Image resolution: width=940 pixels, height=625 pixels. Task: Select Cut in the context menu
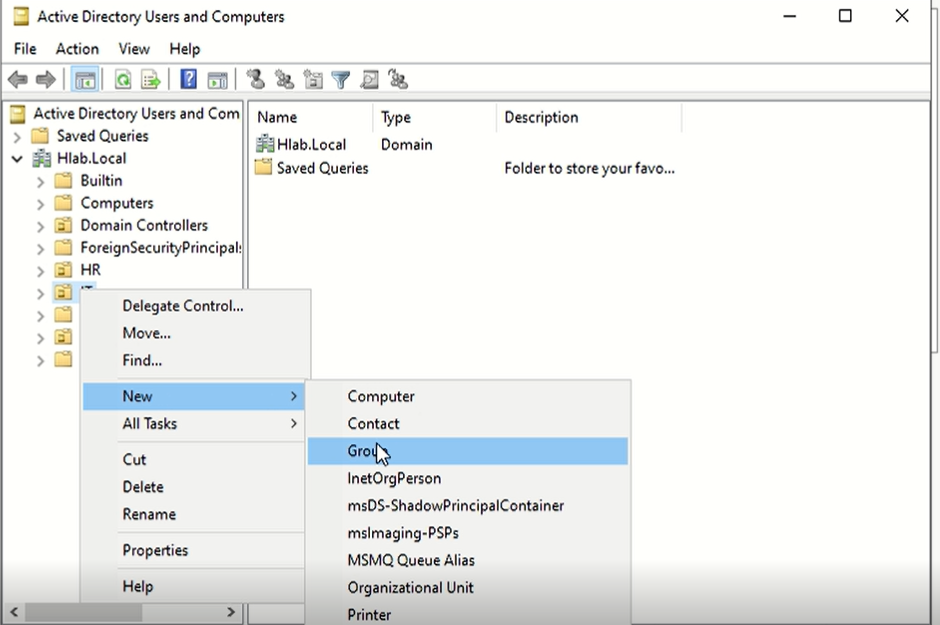tap(195, 460)
